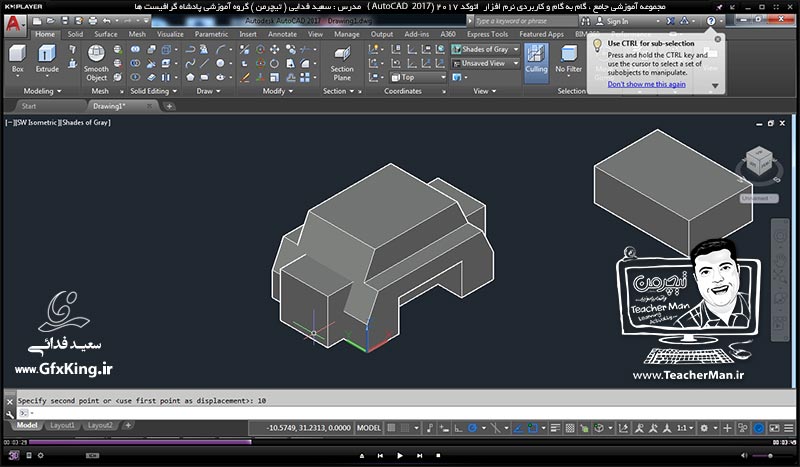
Task: Toggle lineweight display in the status bar
Action: point(556,428)
